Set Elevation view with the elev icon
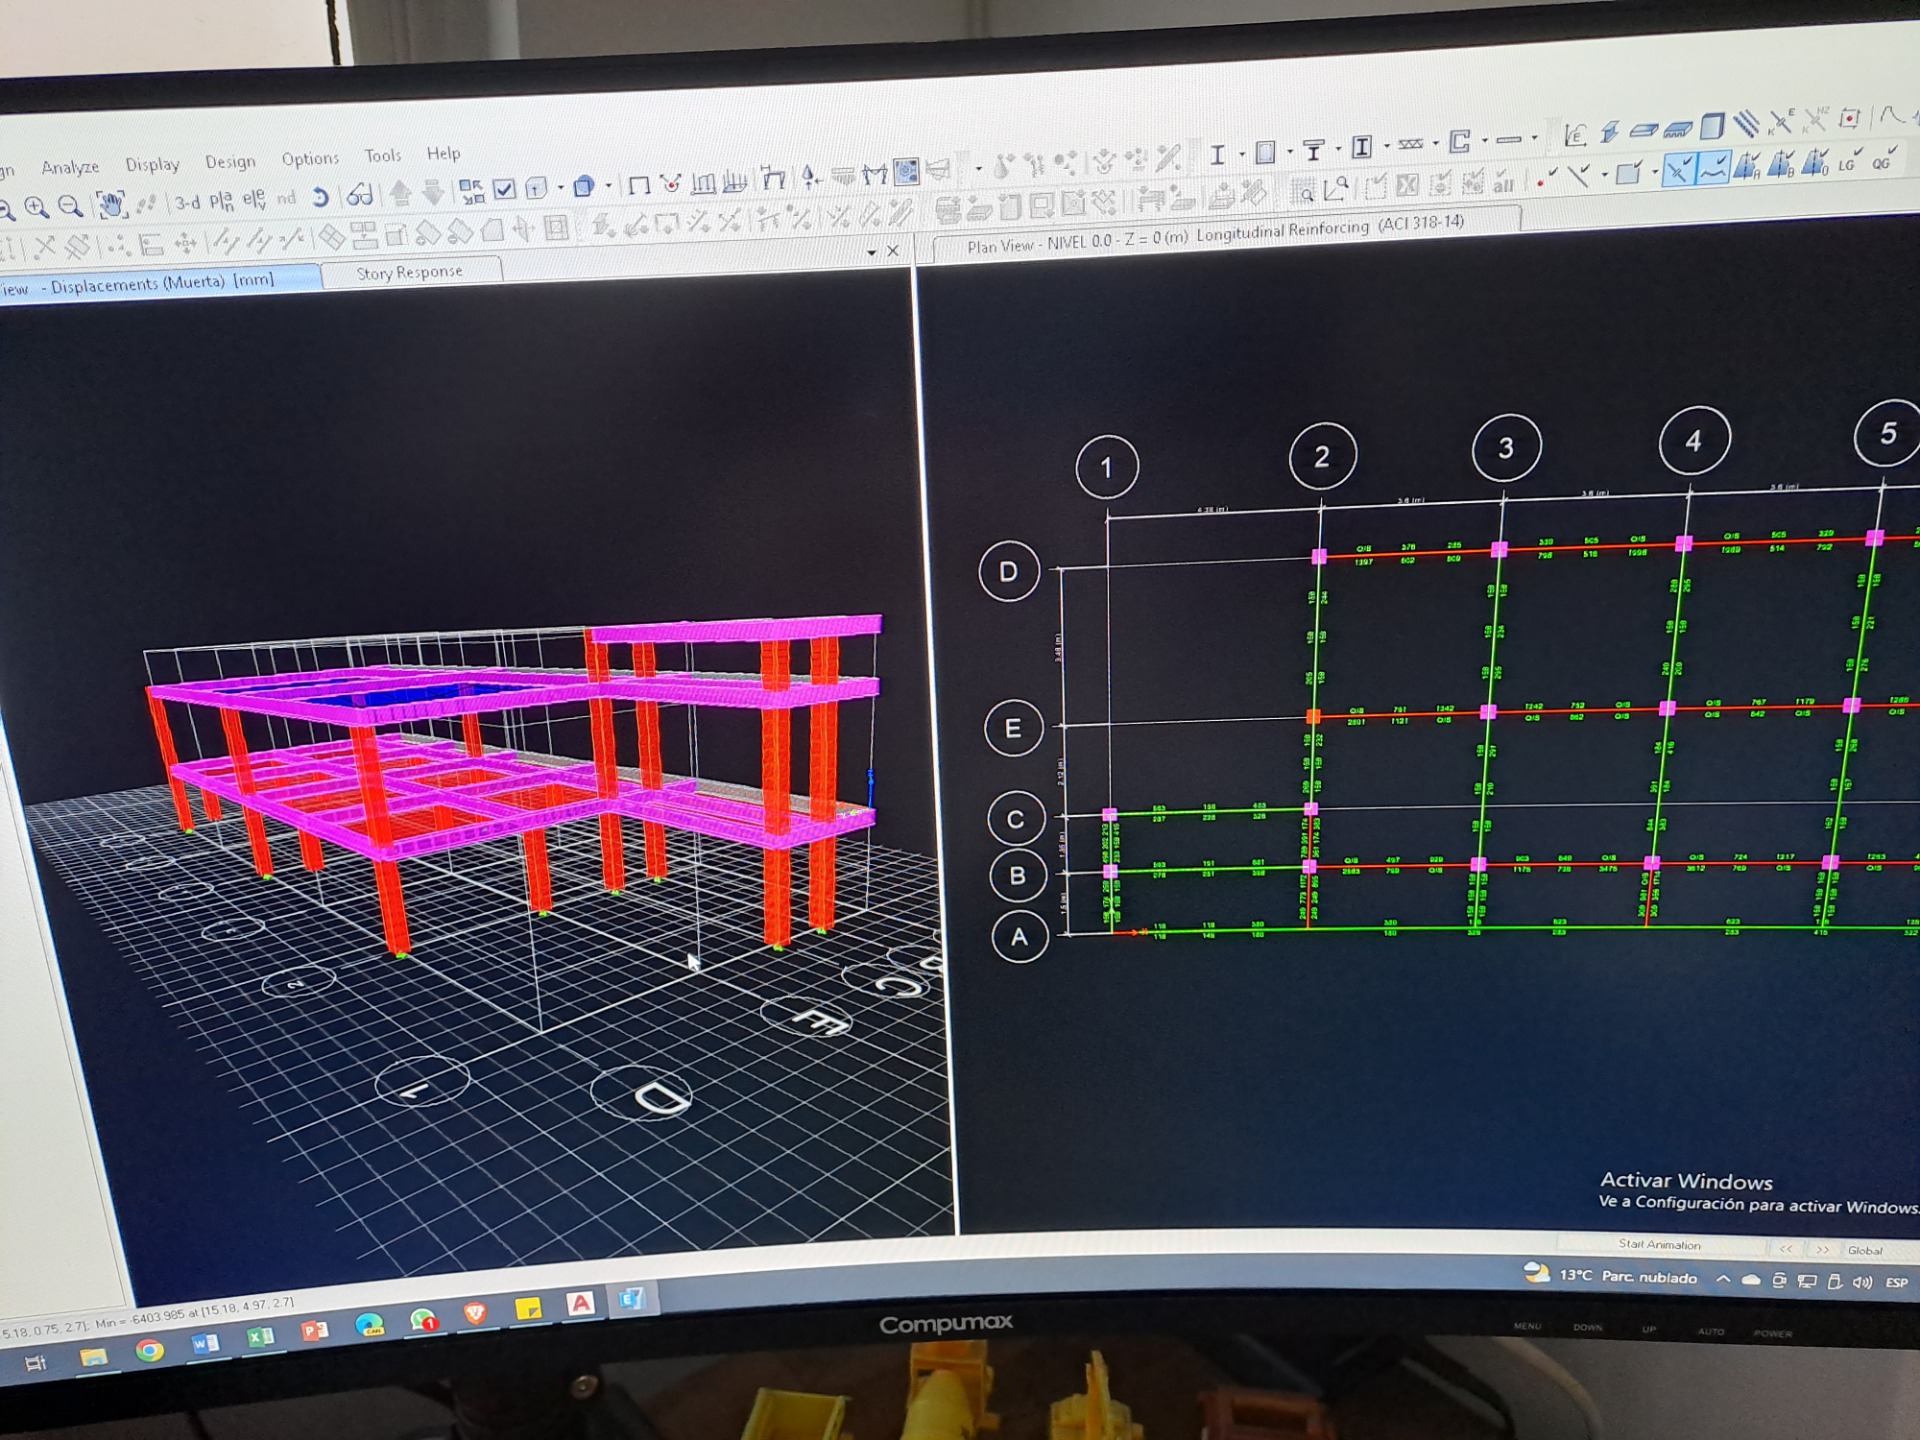This screenshot has height=1440, width=1920. tap(254, 199)
